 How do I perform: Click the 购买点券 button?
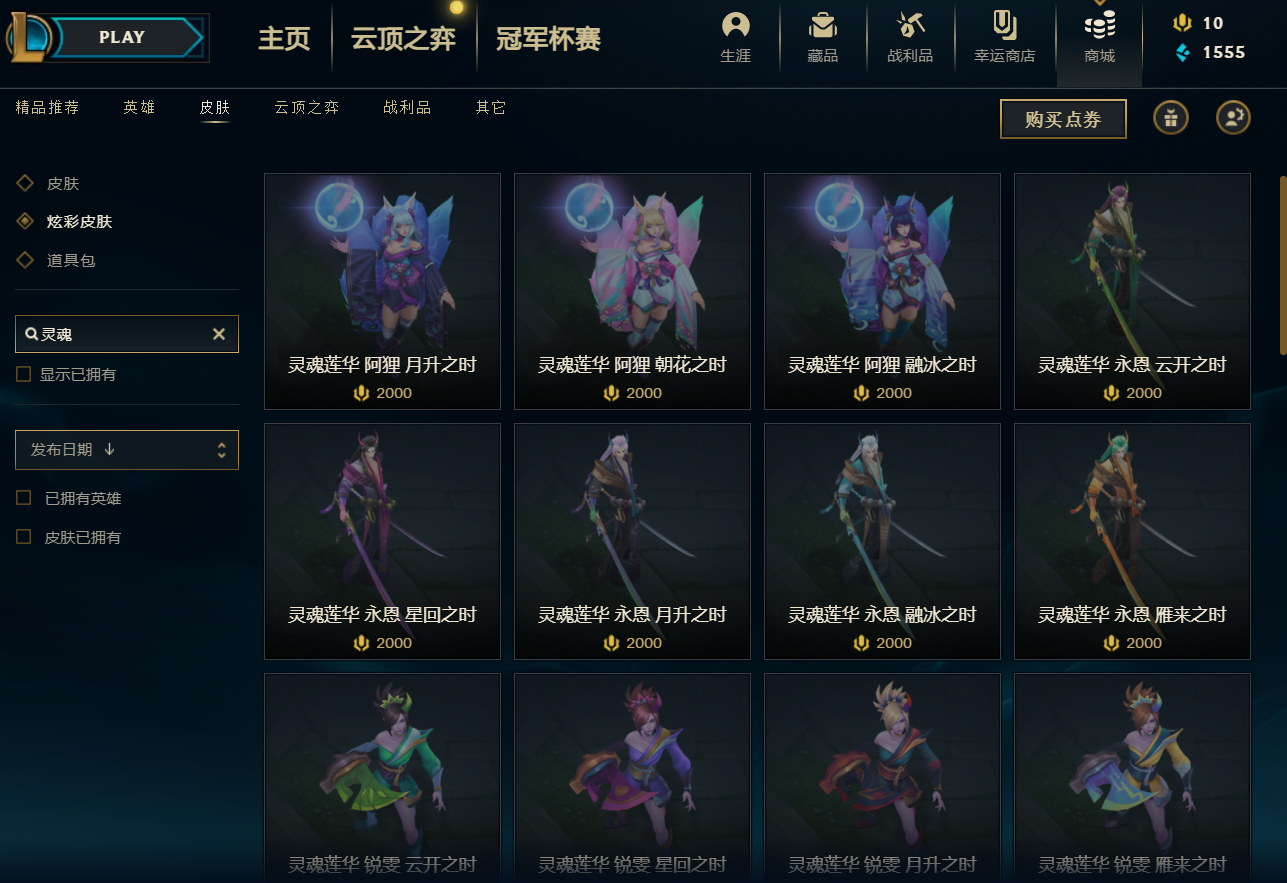click(x=1063, y=119)
